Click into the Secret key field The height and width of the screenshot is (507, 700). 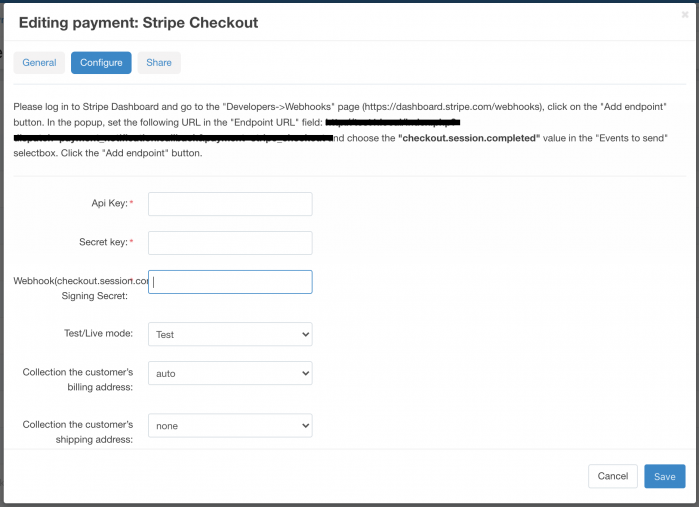tap(230, 243)
